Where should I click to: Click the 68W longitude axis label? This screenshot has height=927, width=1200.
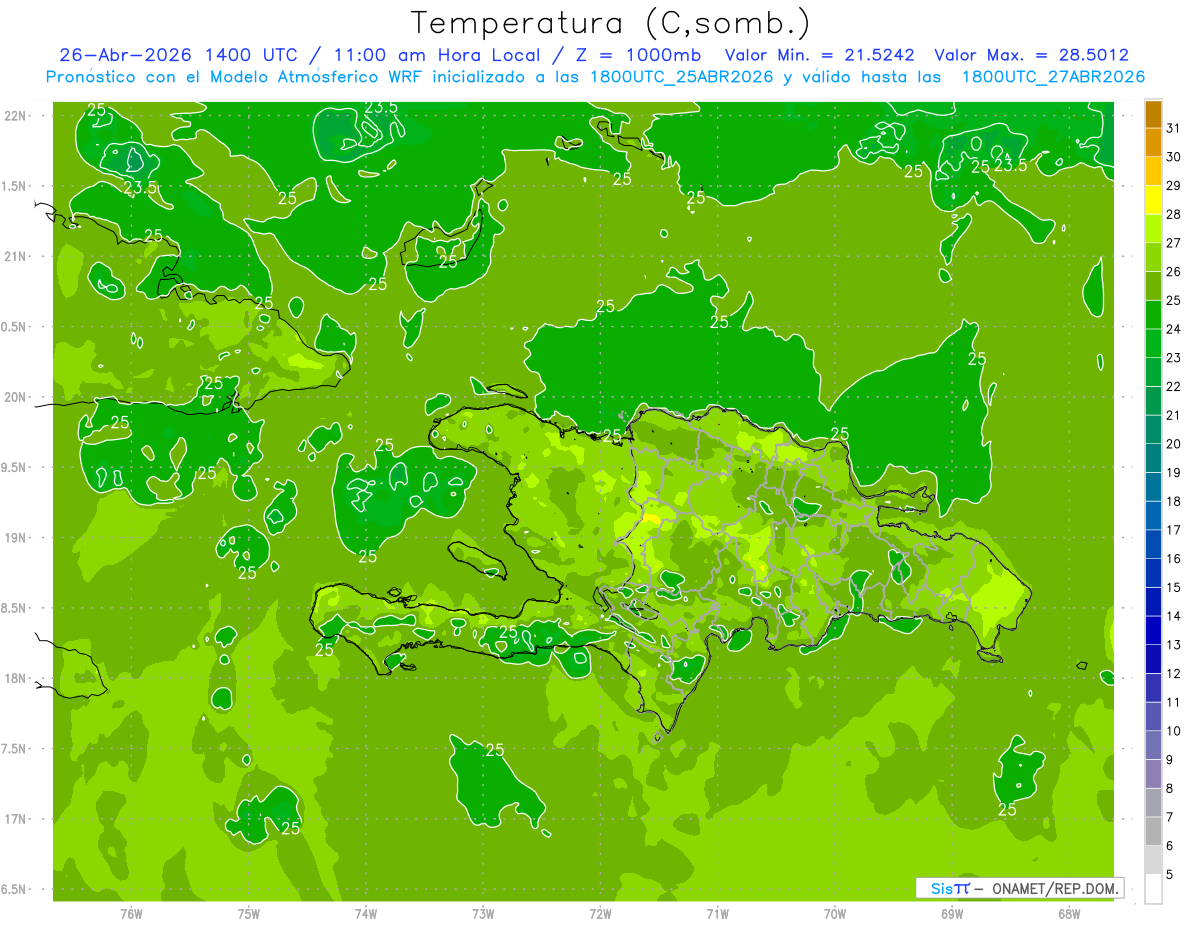(1069, 913)
